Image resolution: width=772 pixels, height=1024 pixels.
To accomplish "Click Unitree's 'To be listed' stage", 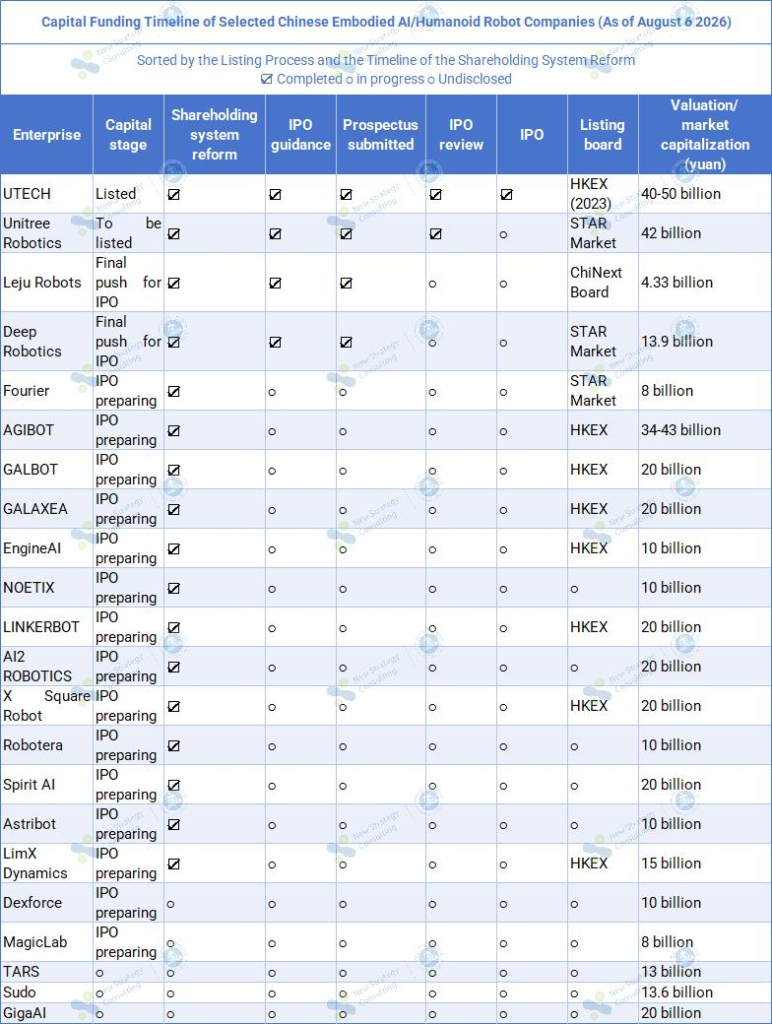I will [x=128, y=233].
